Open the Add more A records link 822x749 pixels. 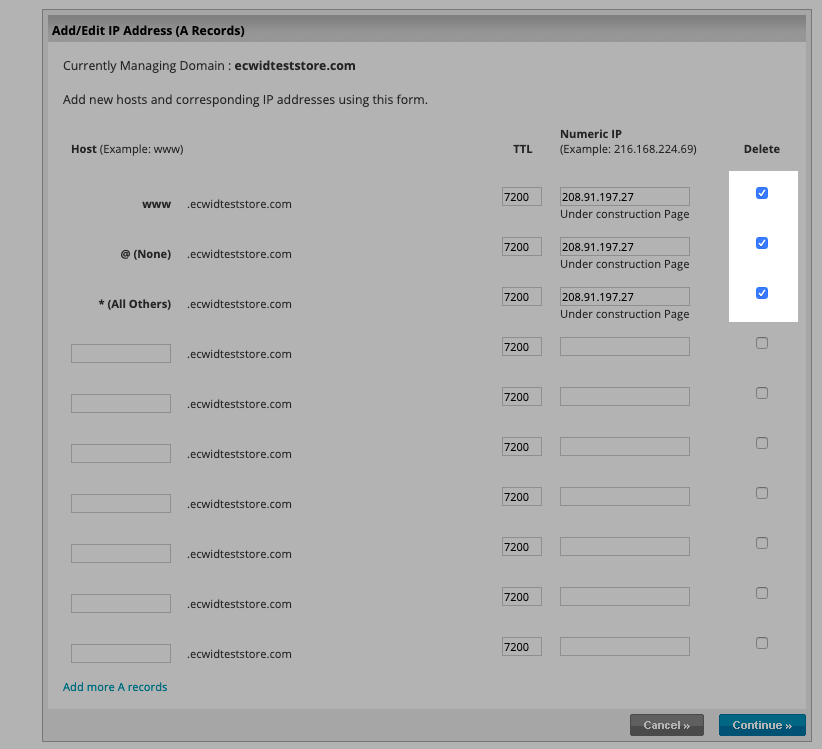click(114, 686)
